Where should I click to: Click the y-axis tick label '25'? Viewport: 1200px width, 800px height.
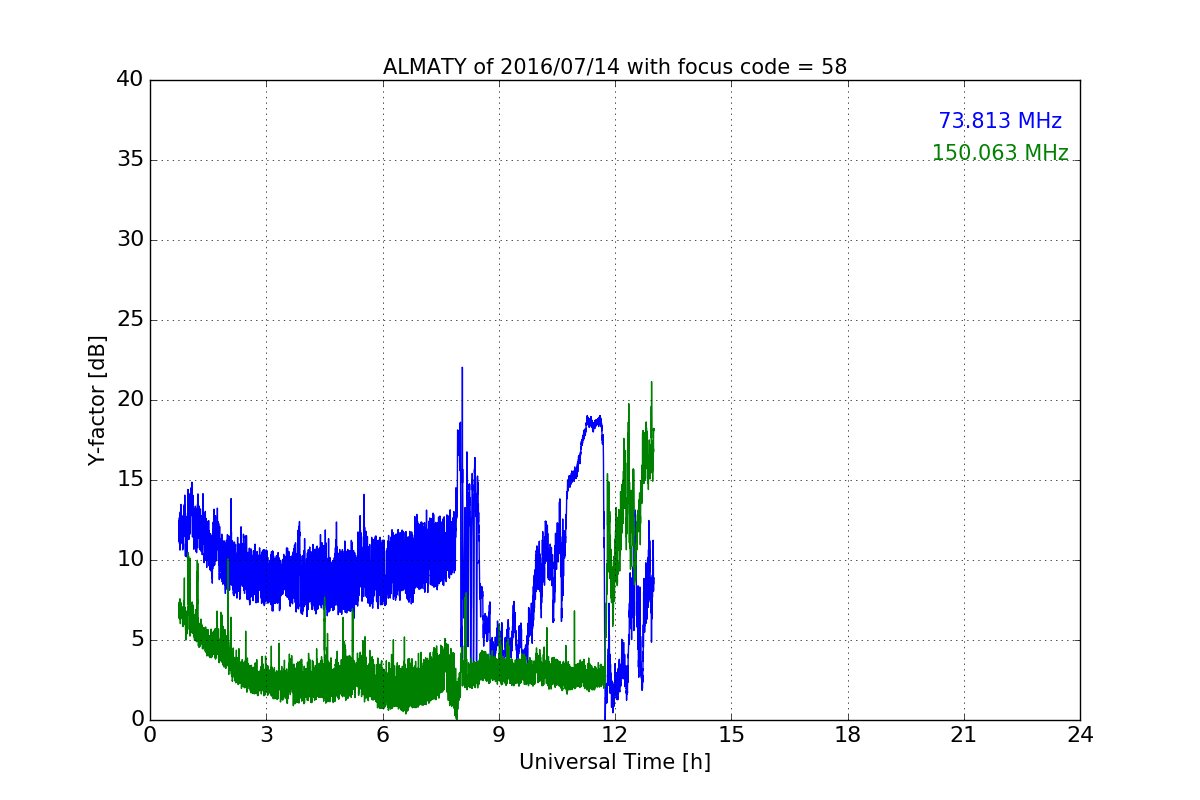tap(130, 320)
